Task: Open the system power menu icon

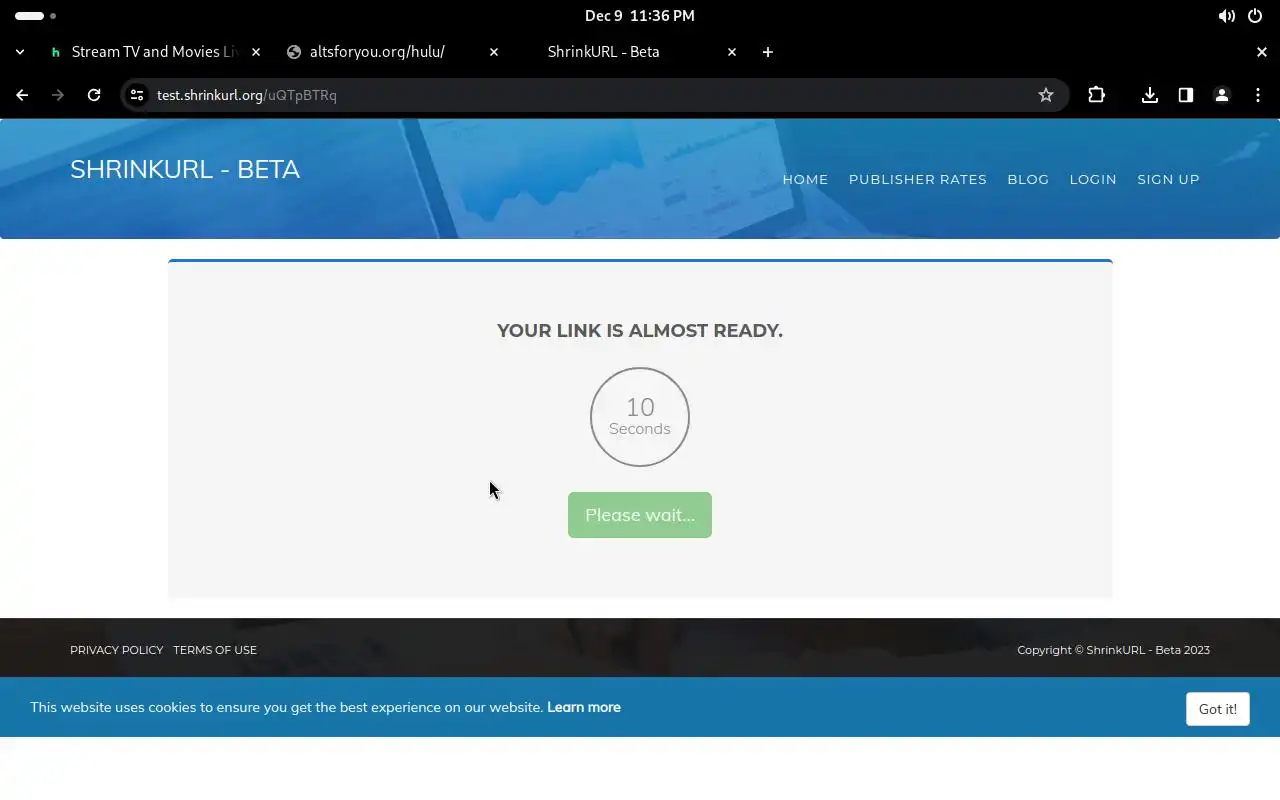Action: point(1256,16)
